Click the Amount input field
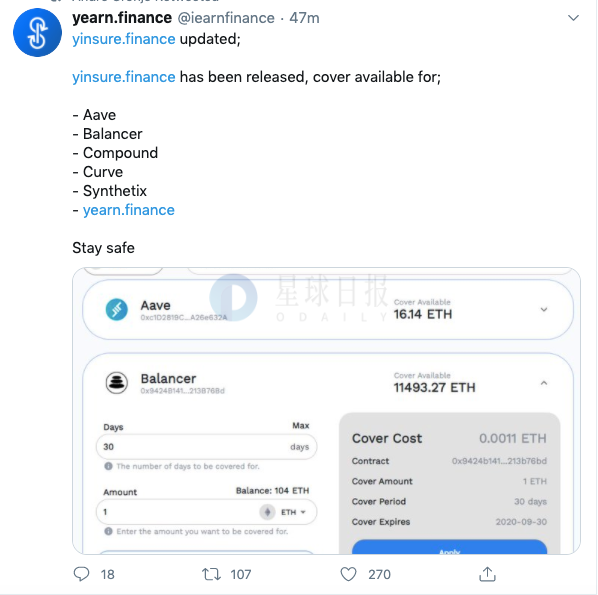The height and width of the screenshot is (595, 598). point(206,512)
